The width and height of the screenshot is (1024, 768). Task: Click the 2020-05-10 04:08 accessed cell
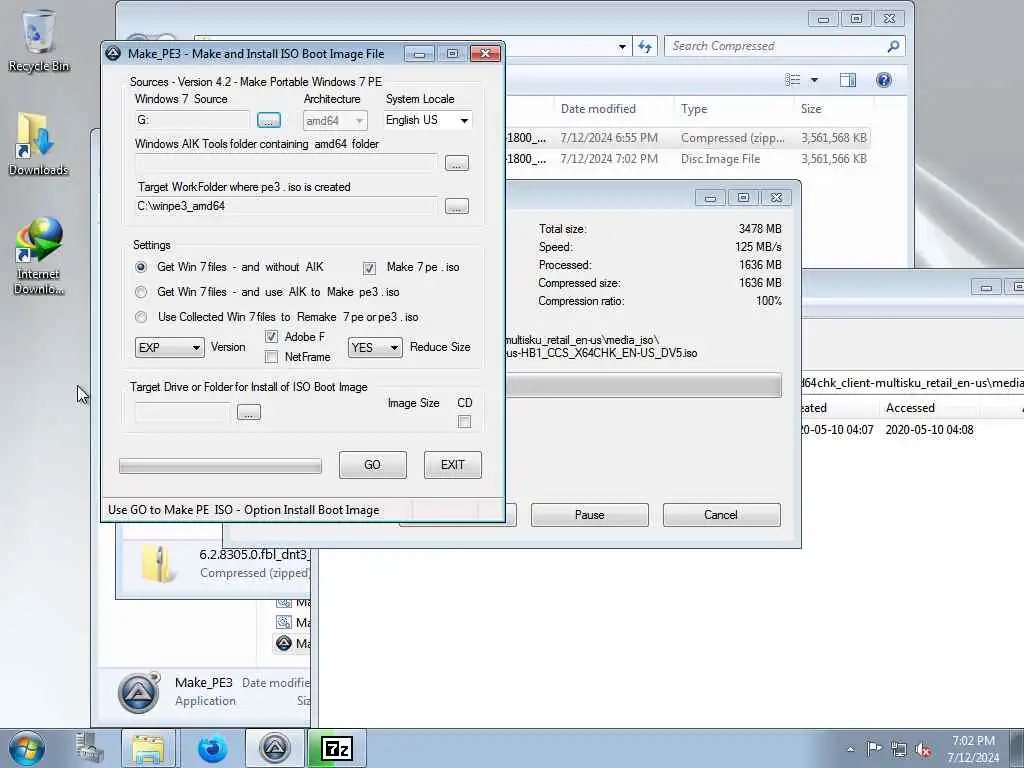tap(929, 430)
